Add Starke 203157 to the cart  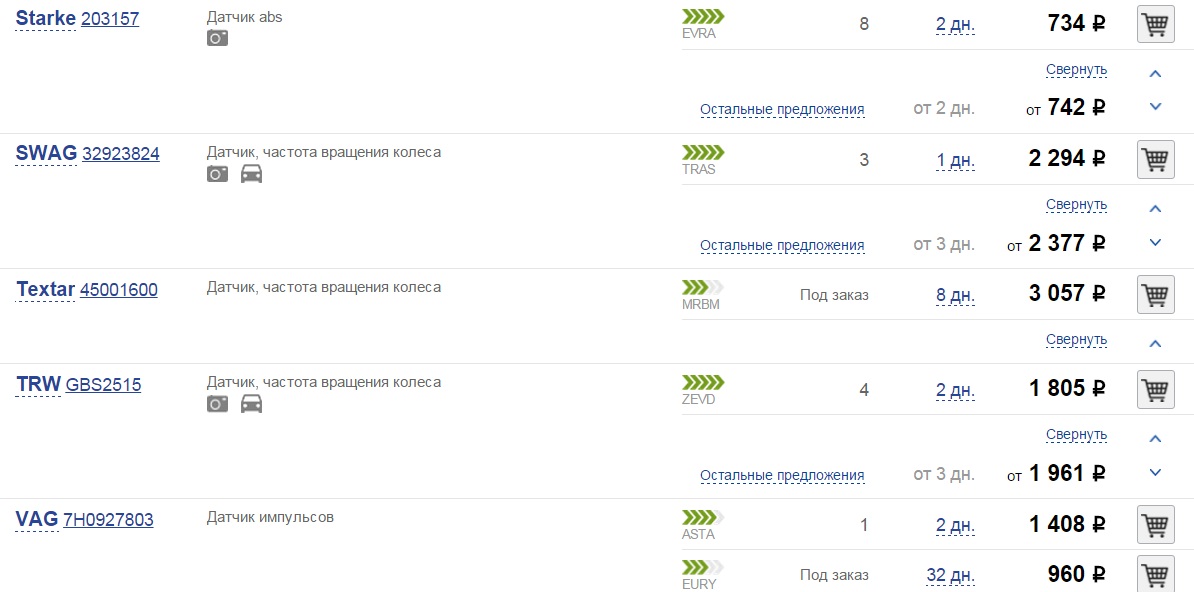[1155, 25]
